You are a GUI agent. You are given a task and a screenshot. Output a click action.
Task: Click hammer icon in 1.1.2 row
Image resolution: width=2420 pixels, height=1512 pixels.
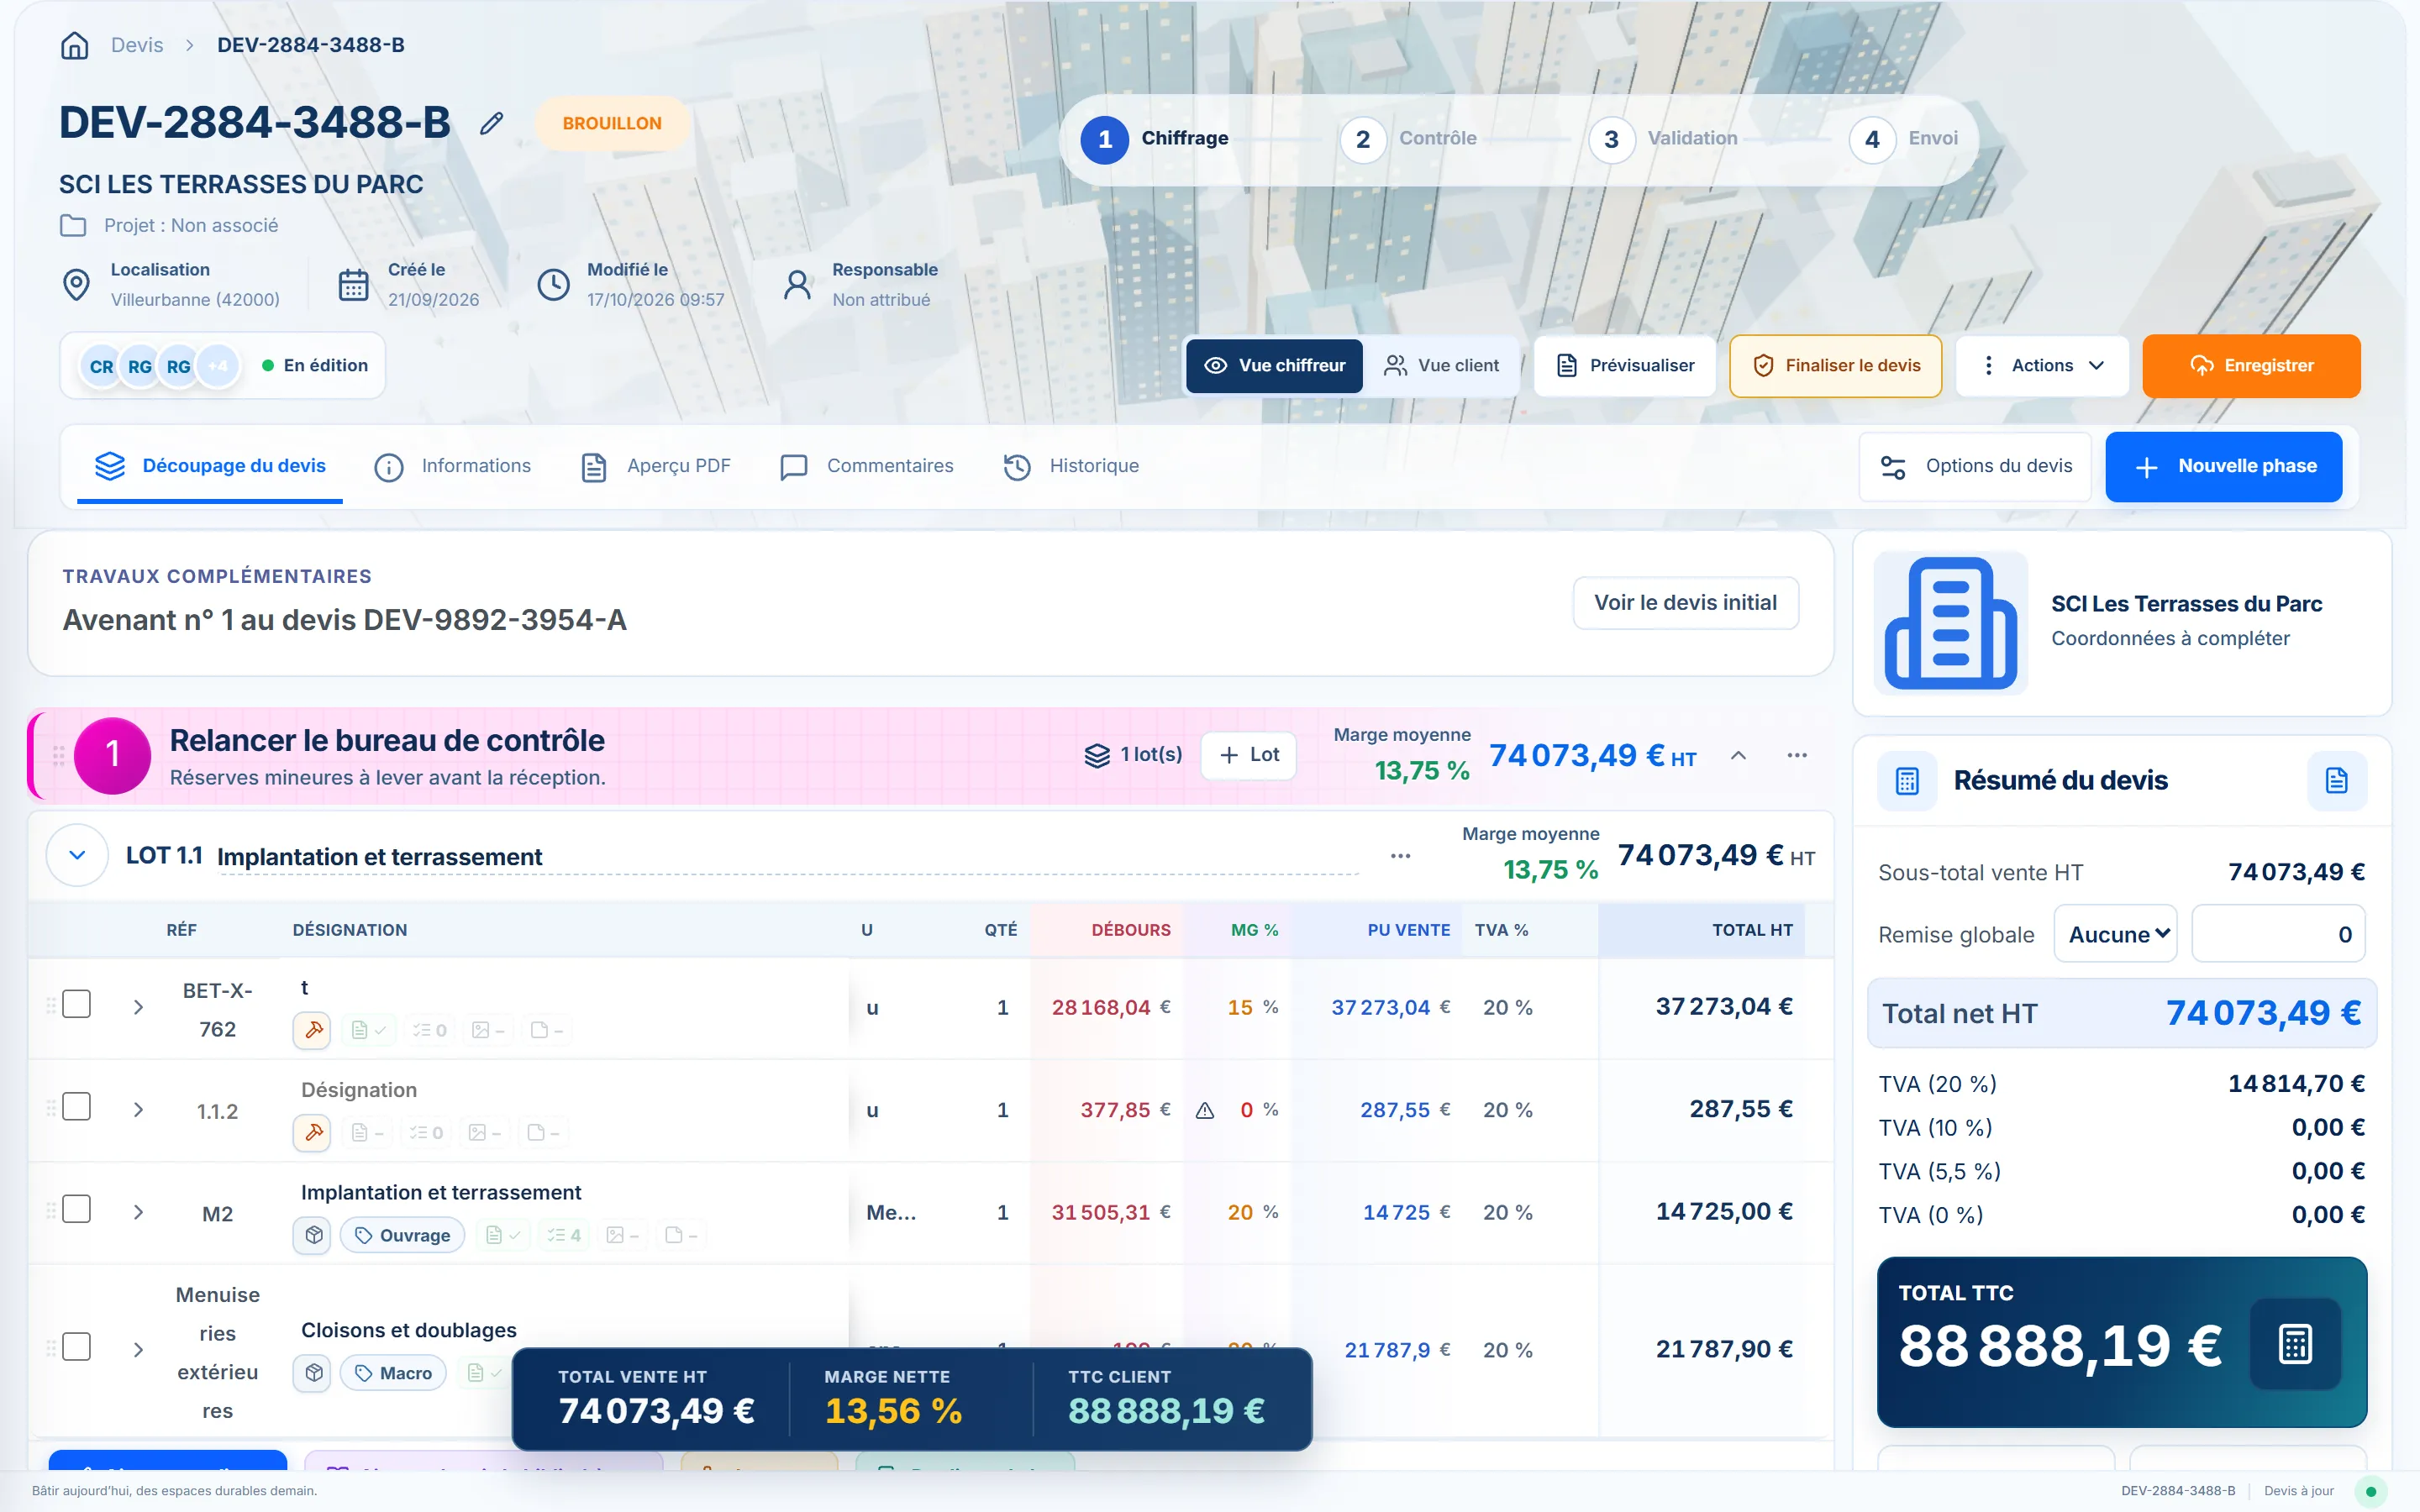(313, 1132)
